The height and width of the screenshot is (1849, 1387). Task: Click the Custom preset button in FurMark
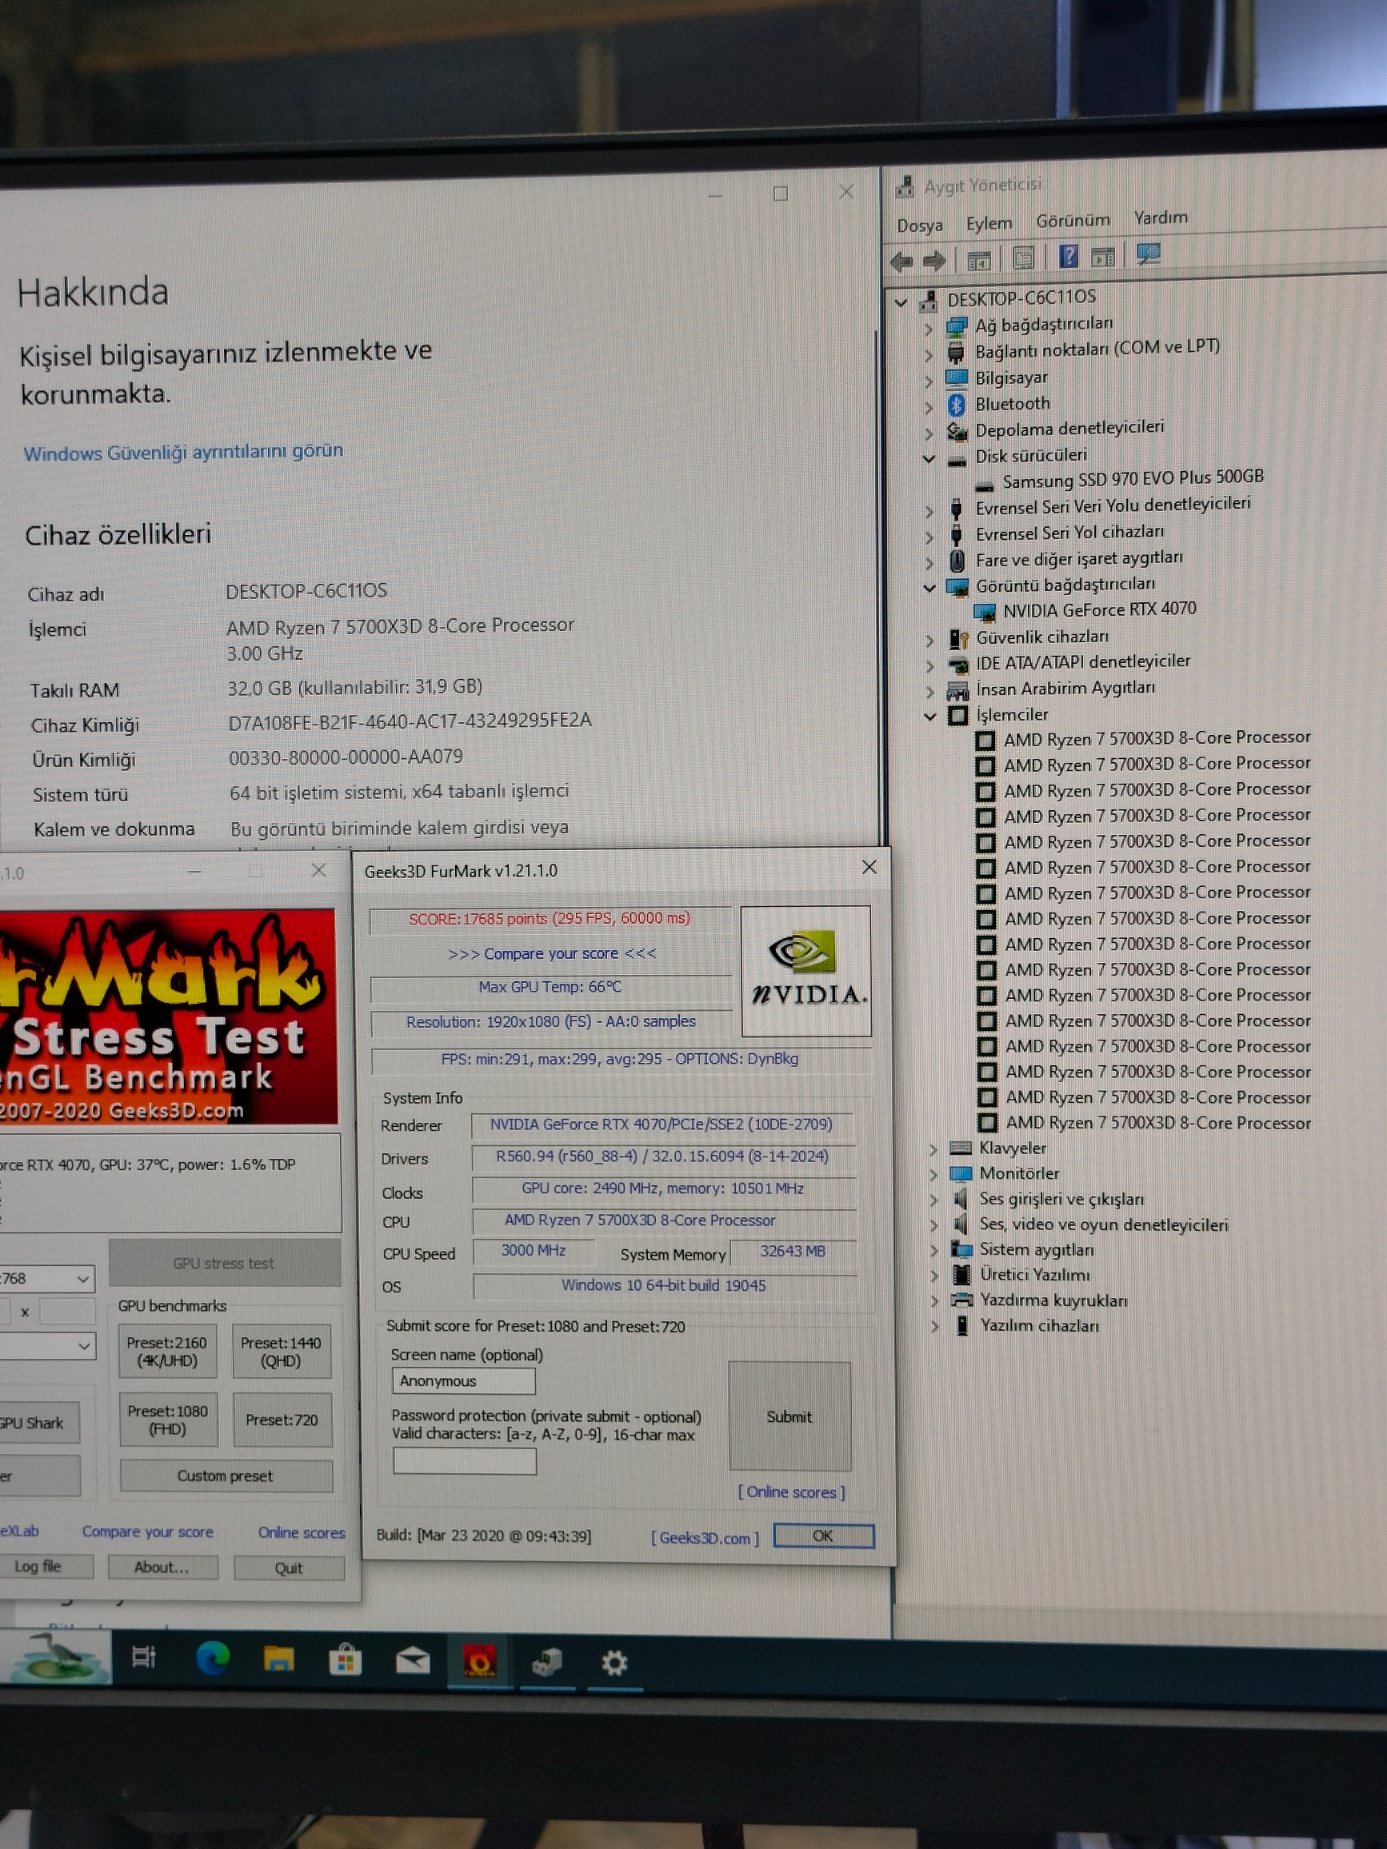(226, 1476)
